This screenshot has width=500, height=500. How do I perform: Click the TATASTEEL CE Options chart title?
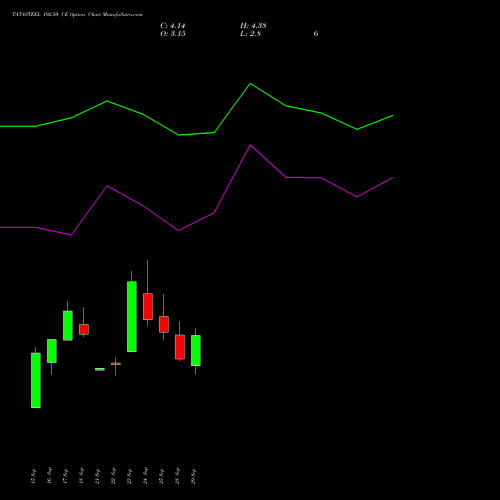(x=77, y=15)
